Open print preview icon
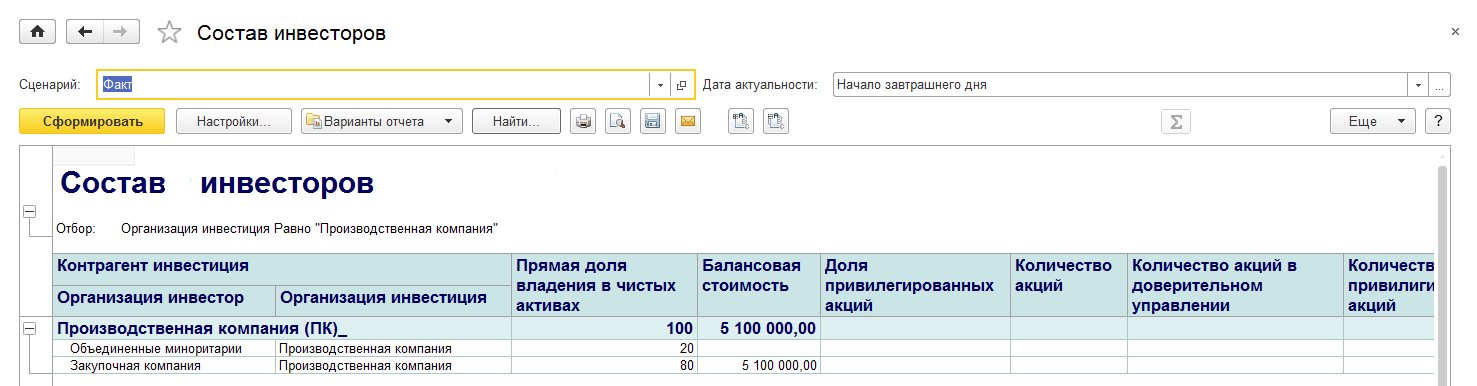The height and width of the screenshot is (386, 1477). [618, 121]
